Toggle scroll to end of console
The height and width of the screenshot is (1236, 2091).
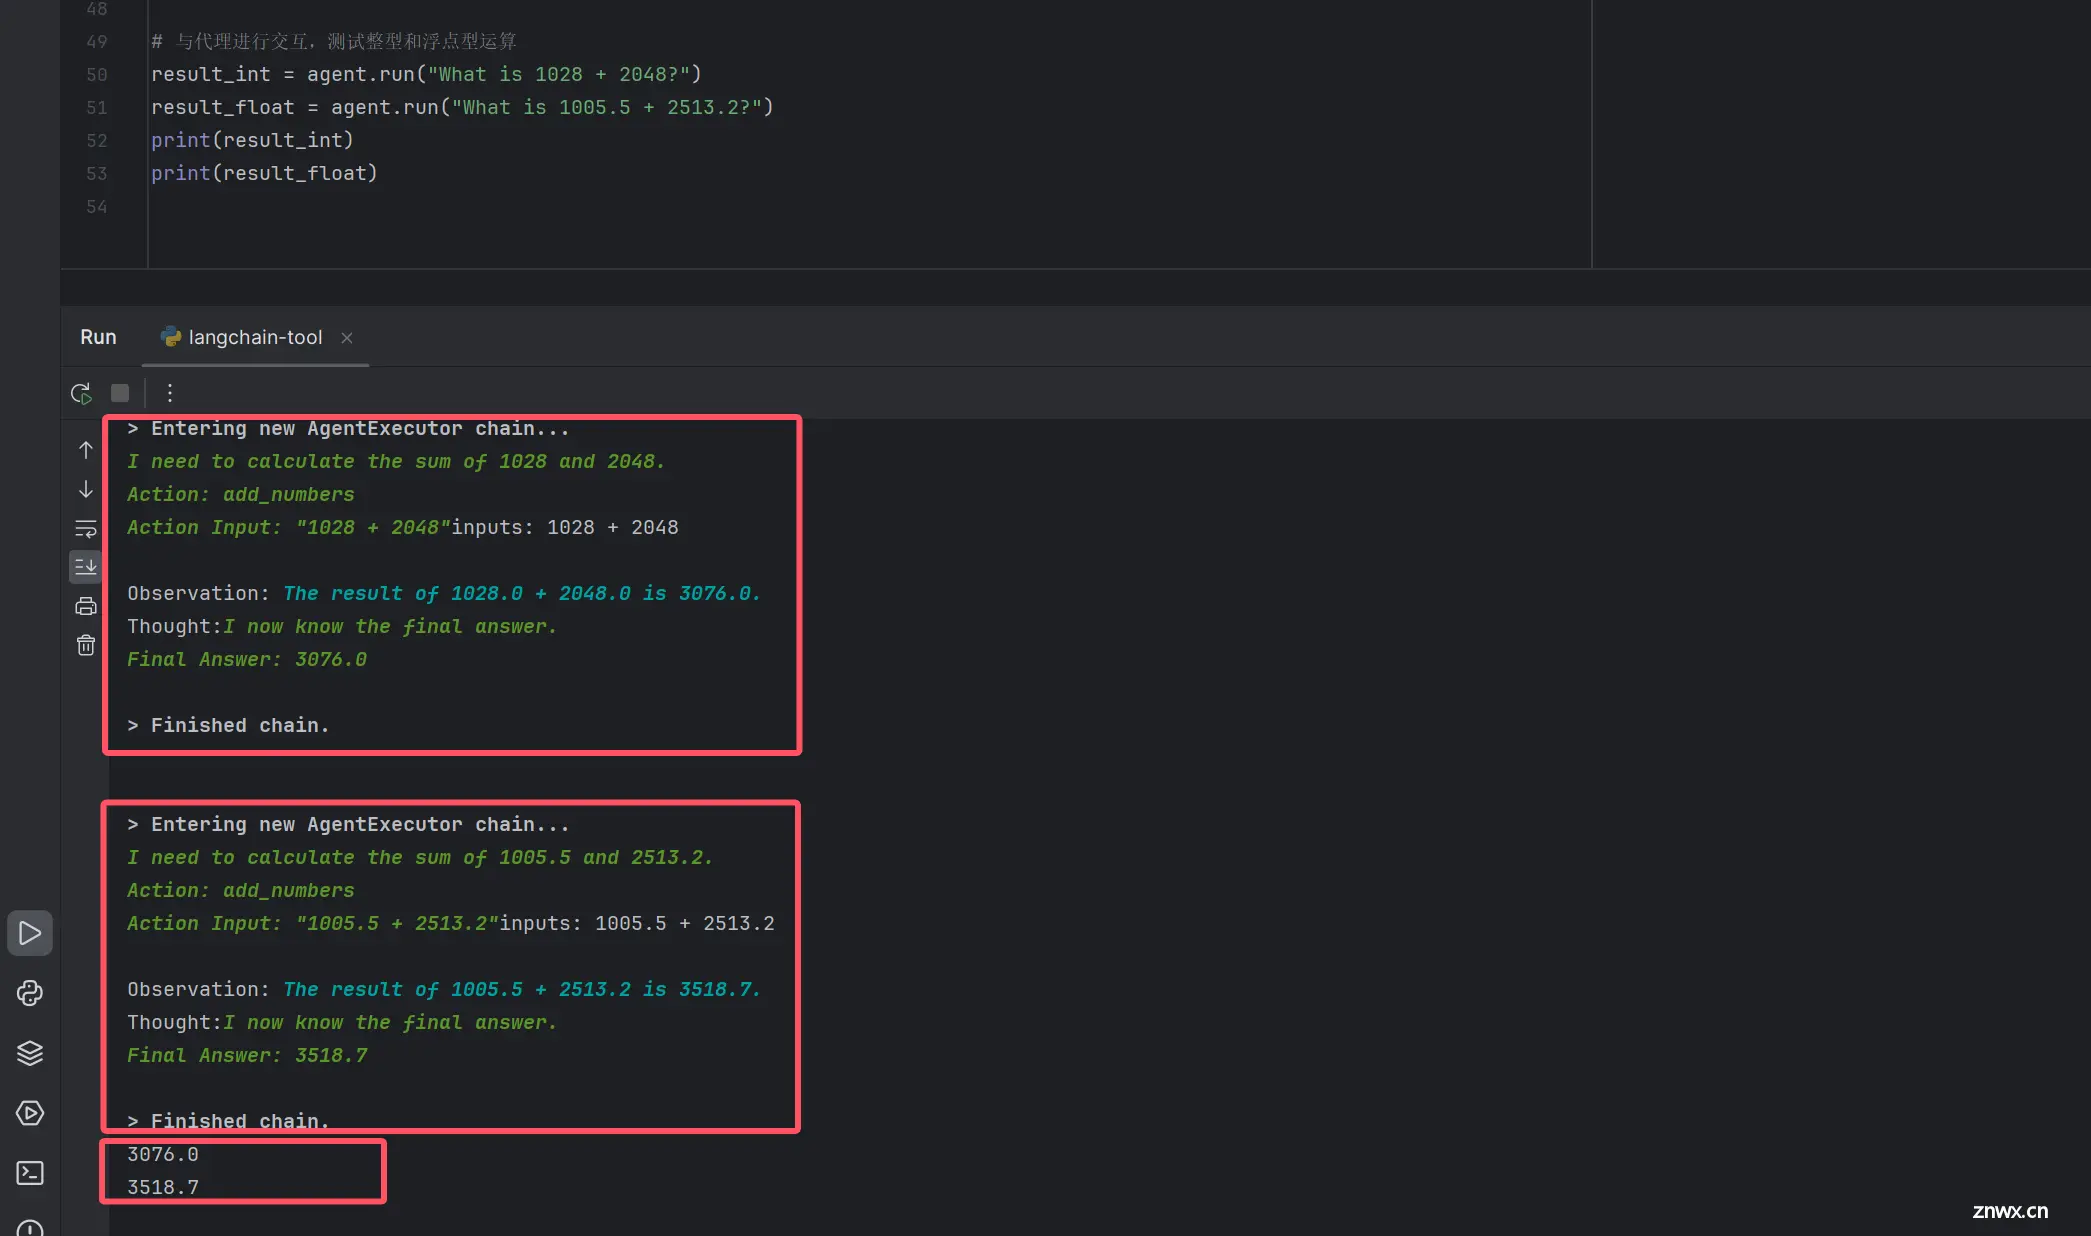[86, 567]
